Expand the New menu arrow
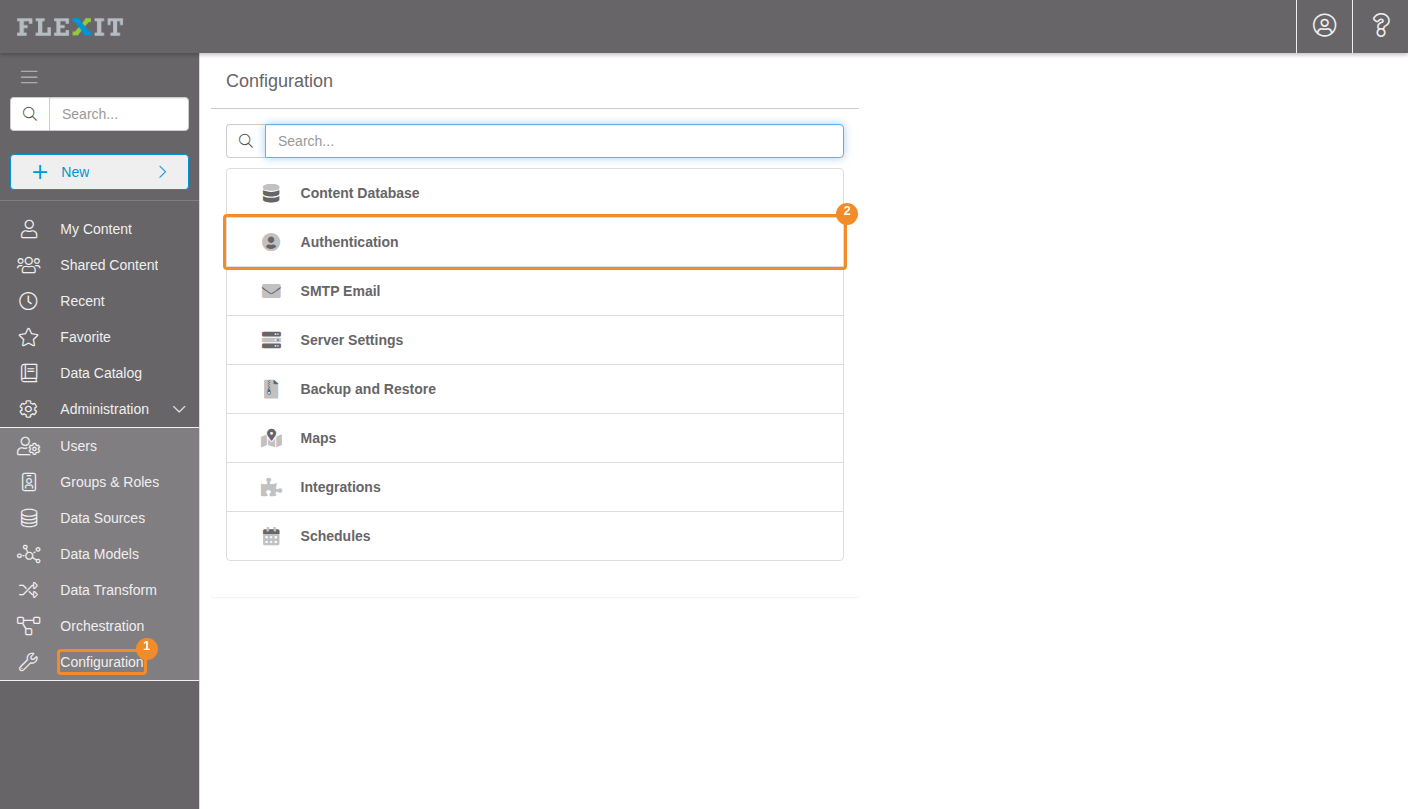The image size is (1408, 809). pyautogui.click(x=163, y=172)
